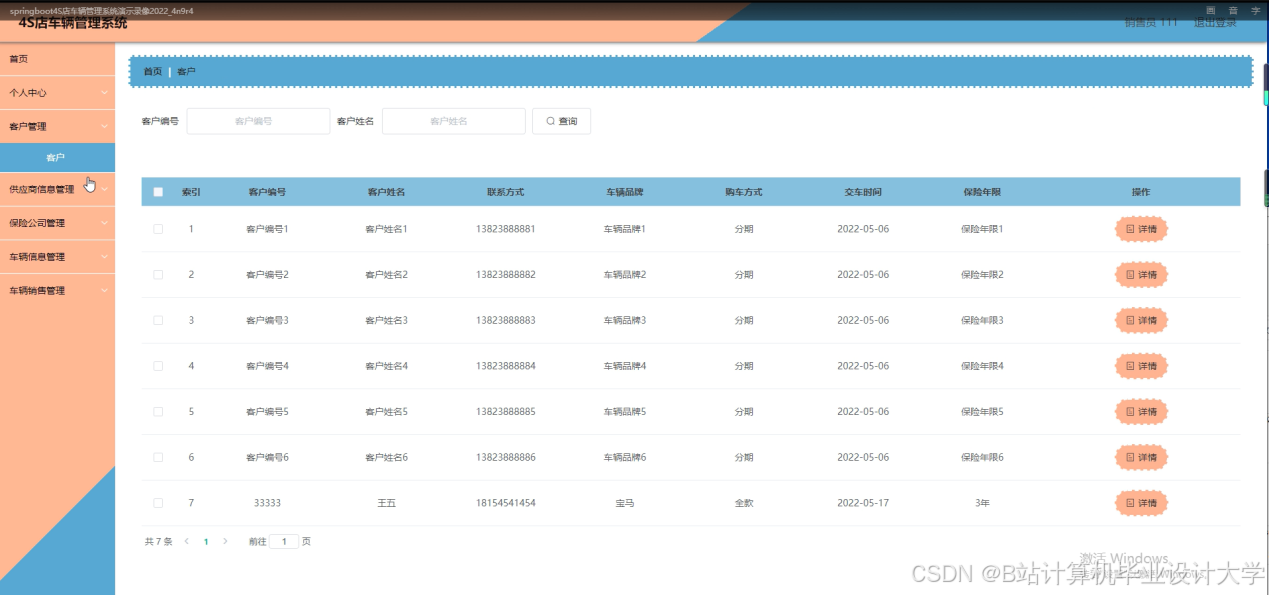Click the 车辆品牌3 cell
The width and height of the screenshot is (1269, 595).
[625, 320]
